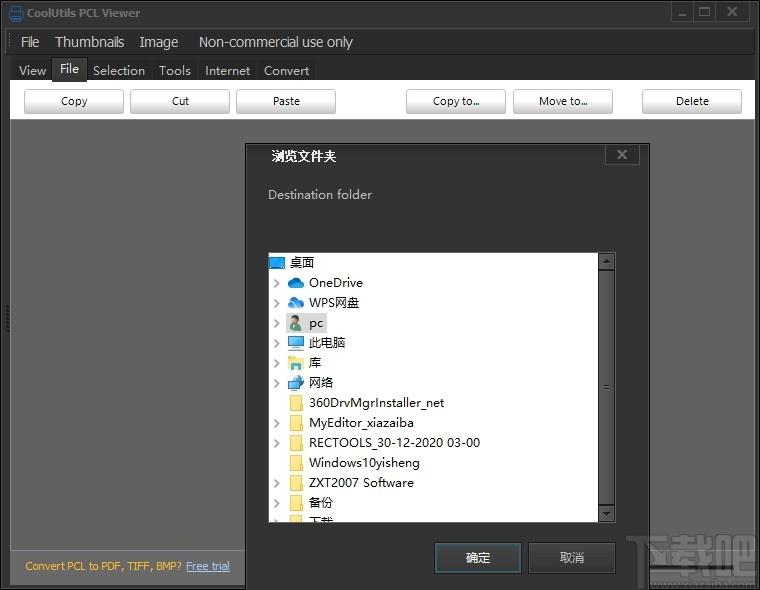Select the WPS网盘 text label
The image size is (760, 590).
pyautogui.click(x=334, y=303)
